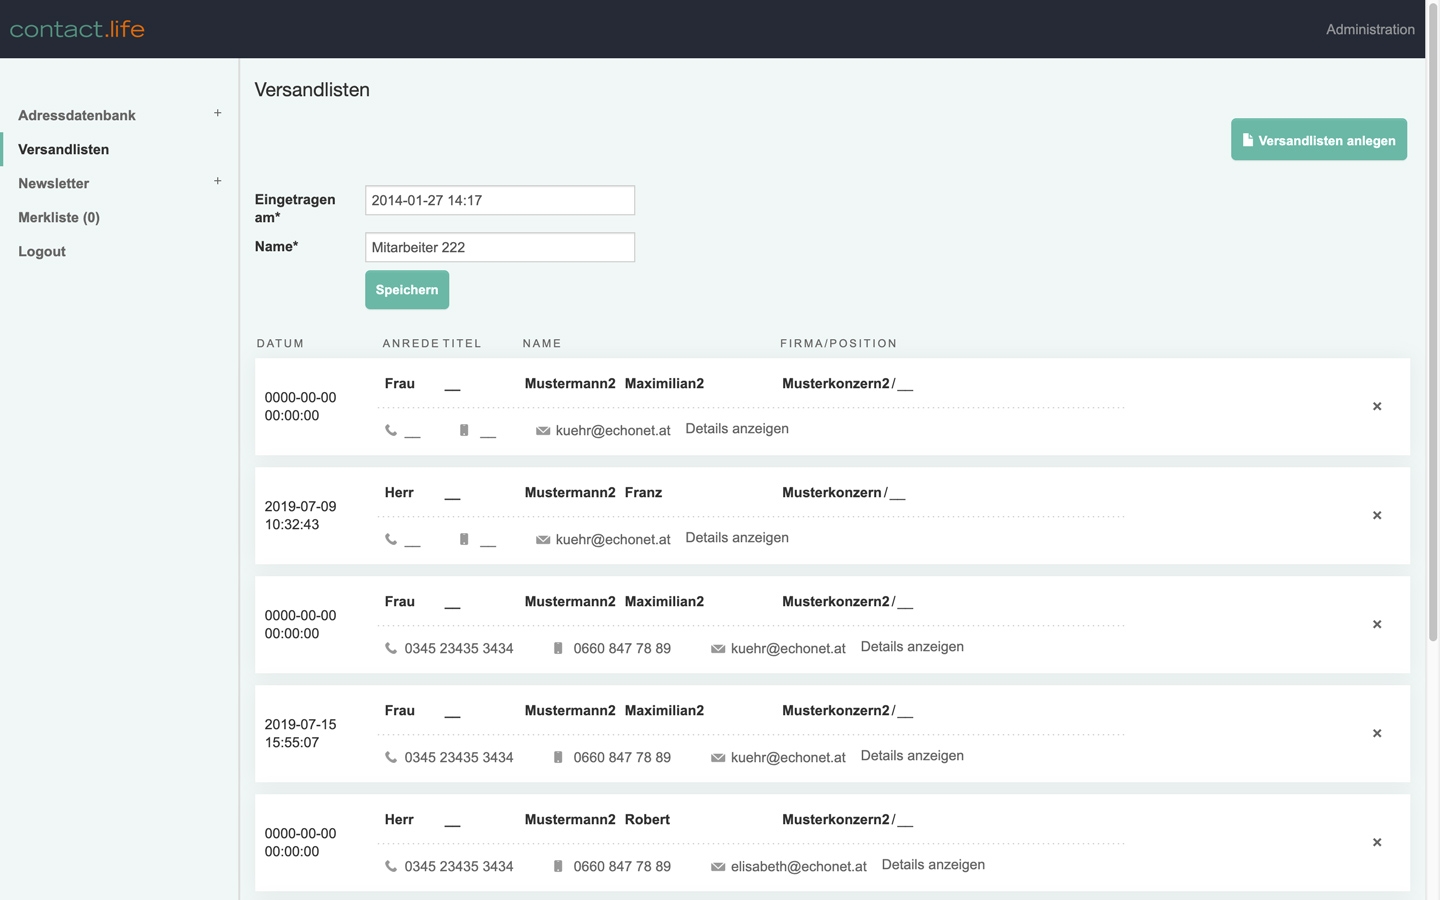Click envelope icon beside elisabeth@echonet.at
1440x900 pixels.
[718, 867]
